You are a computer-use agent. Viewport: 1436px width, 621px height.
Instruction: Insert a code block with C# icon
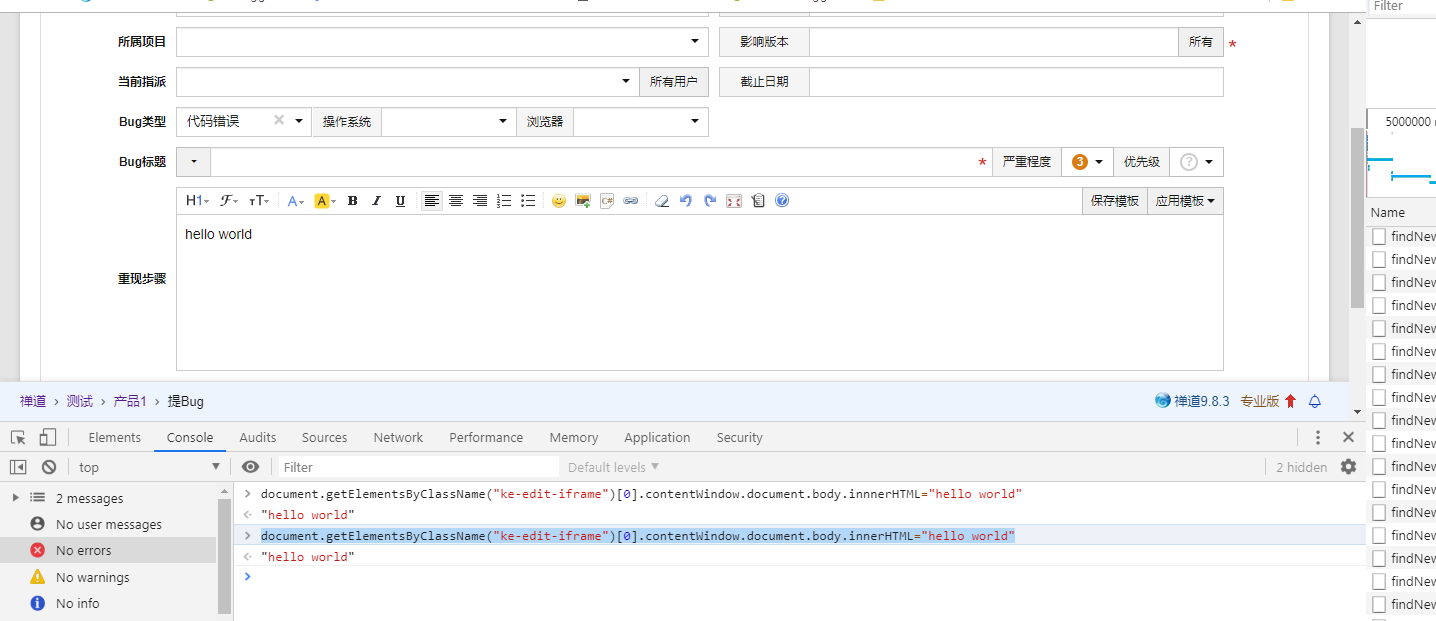[x=606, y=201]
